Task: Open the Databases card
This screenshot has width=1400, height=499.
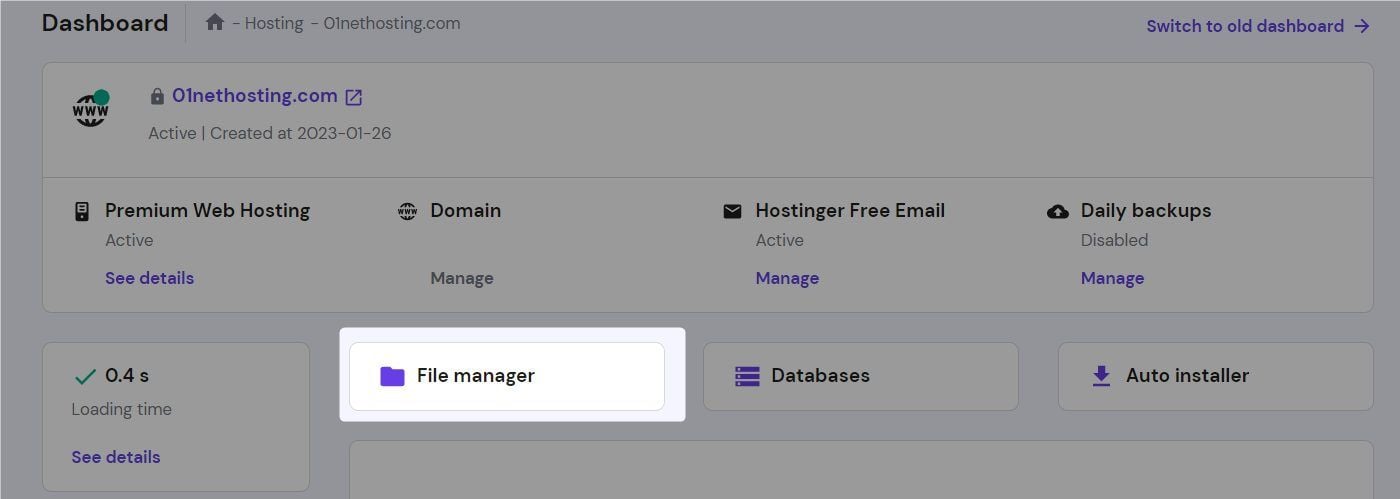Action: pos(861,376)
